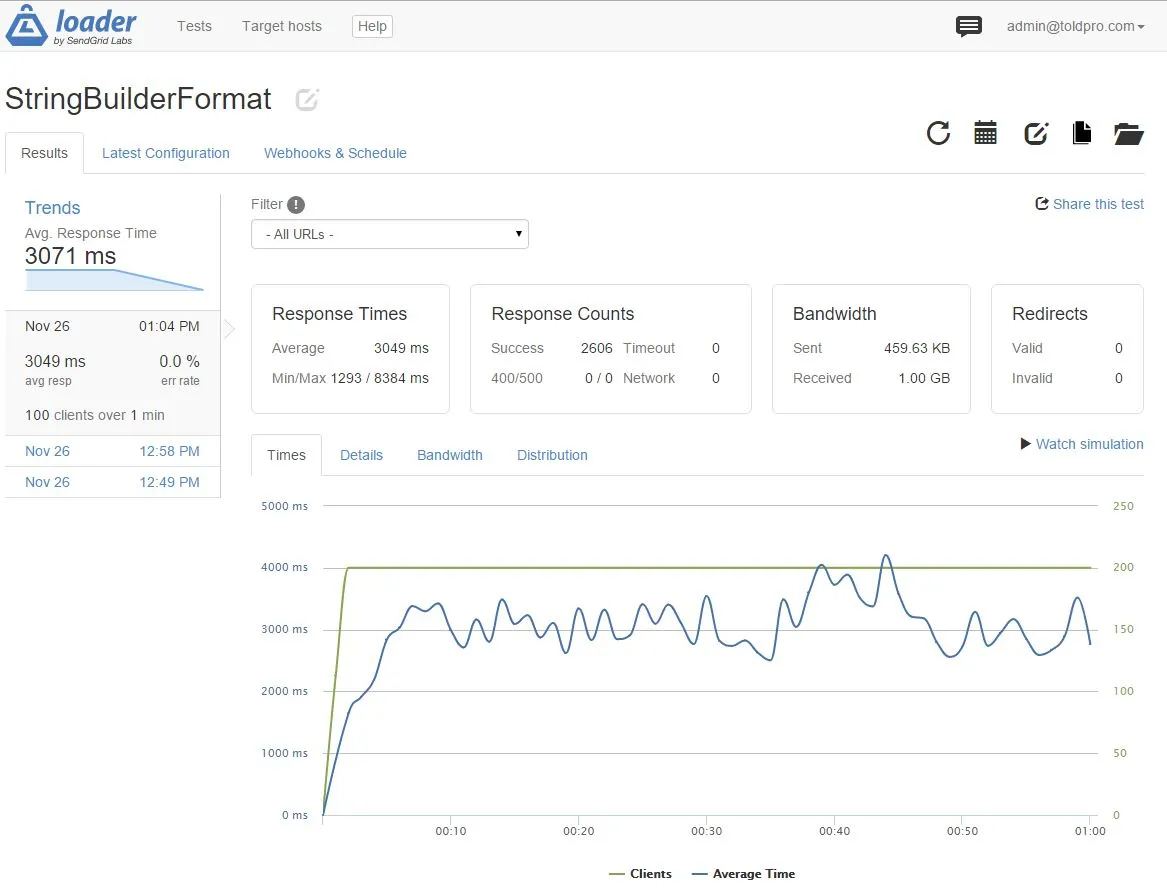Open the folder icon in toolbar
This screenshot has height=894, width=1167.
click(1128, 133)
